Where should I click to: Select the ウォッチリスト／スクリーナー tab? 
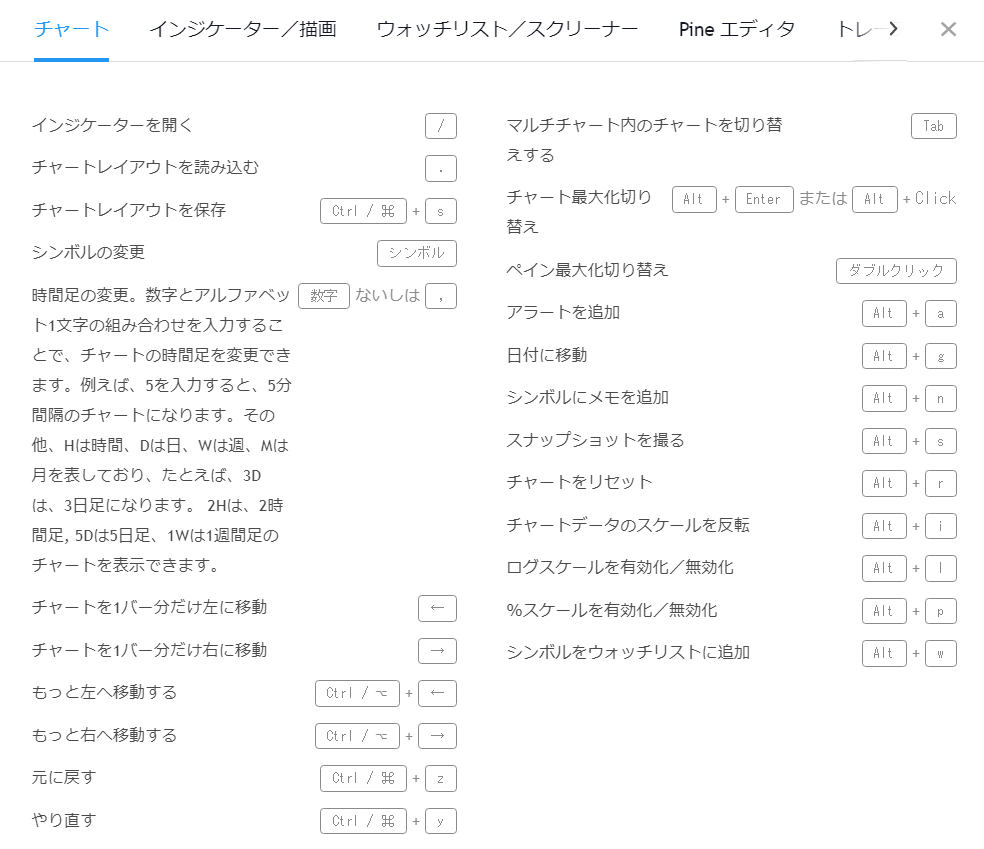[x=507, y=29]
